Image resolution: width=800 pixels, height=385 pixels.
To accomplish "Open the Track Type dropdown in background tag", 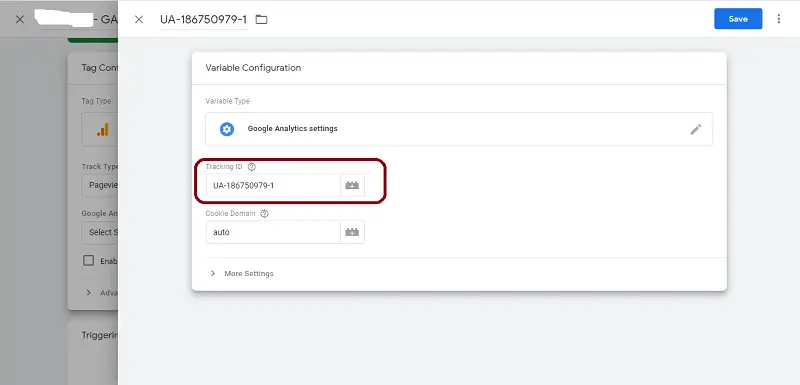I will pos(100,185).
